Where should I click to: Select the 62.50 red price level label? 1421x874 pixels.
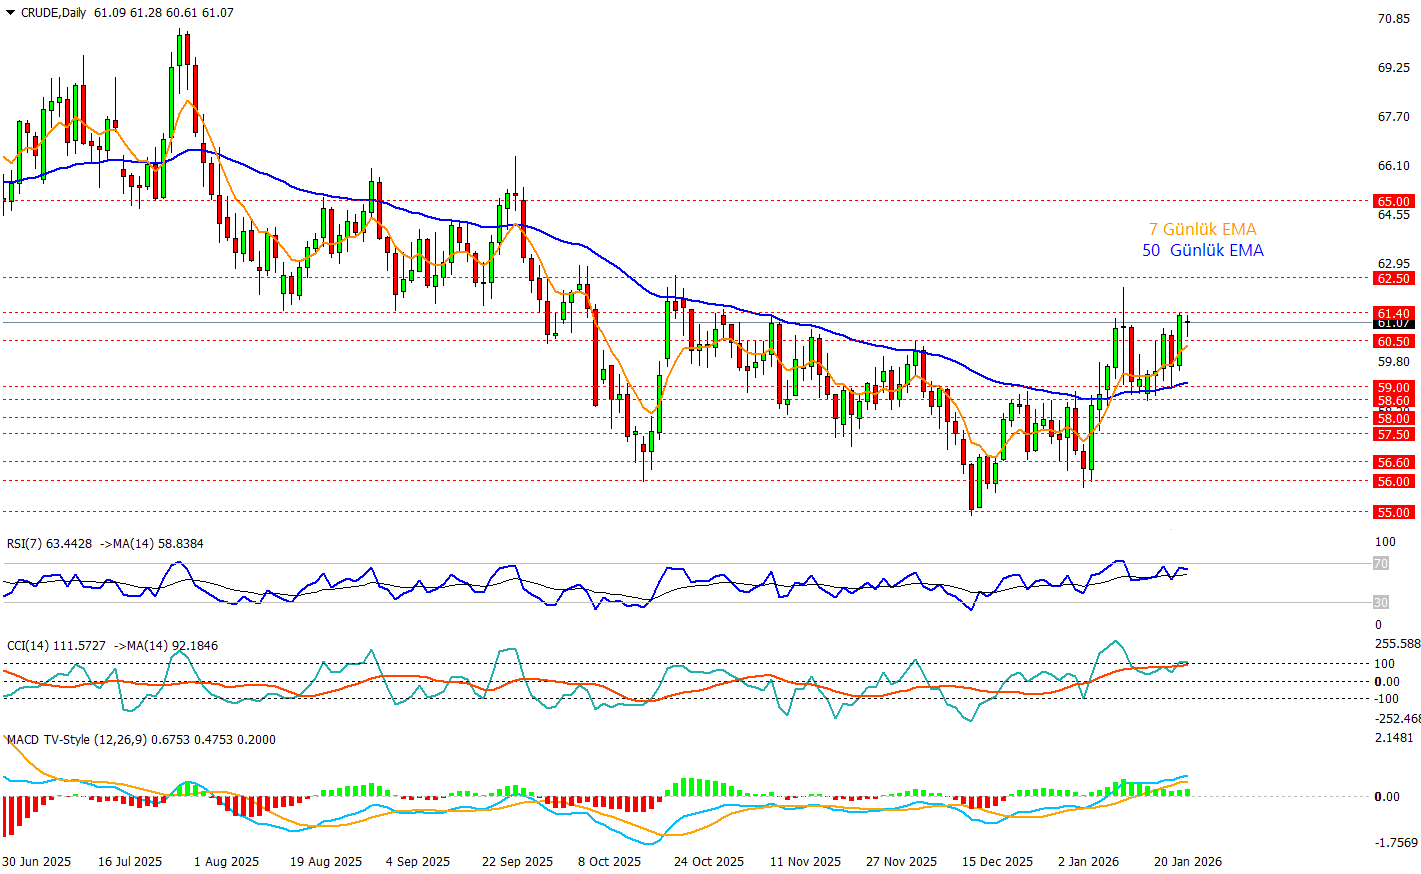click(x=1393, y=278)
